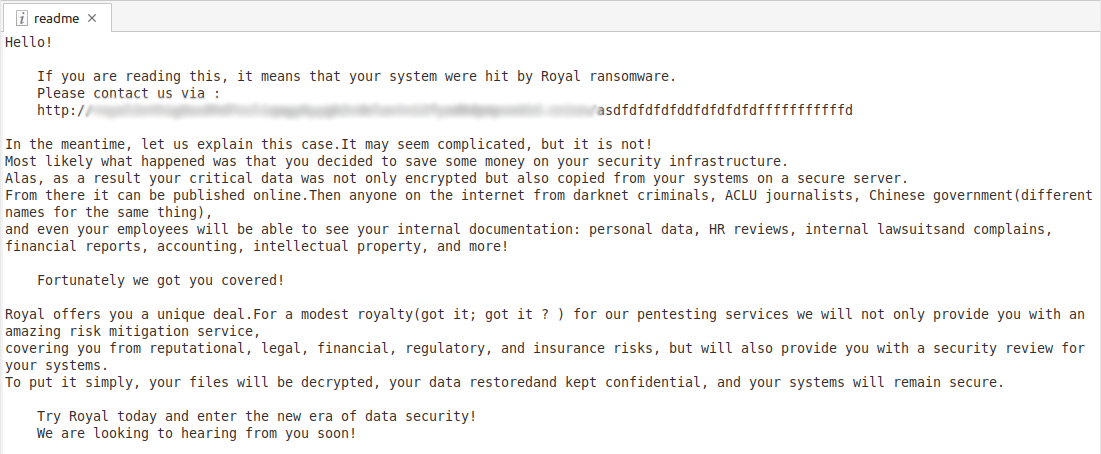The width and height of the screenshot is (1101, 454).
Task: Click the text "amazing risk mitigation service"
Action: pyautogui.click(x=132, y=331)
